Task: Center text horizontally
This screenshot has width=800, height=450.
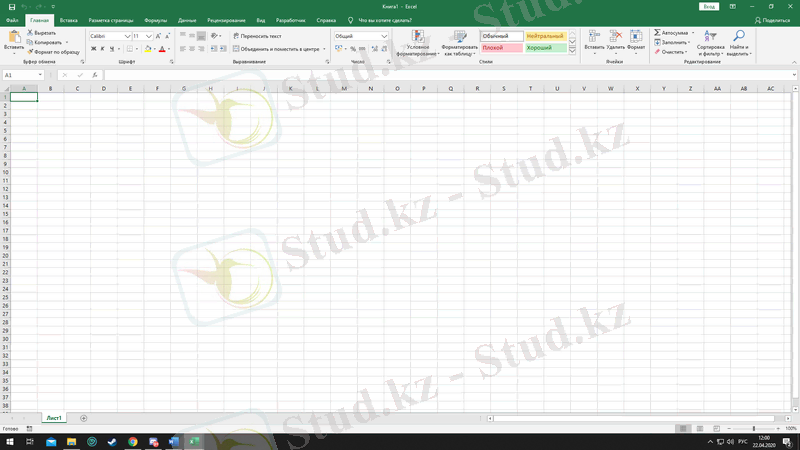Action: click(x=192, y=49)
